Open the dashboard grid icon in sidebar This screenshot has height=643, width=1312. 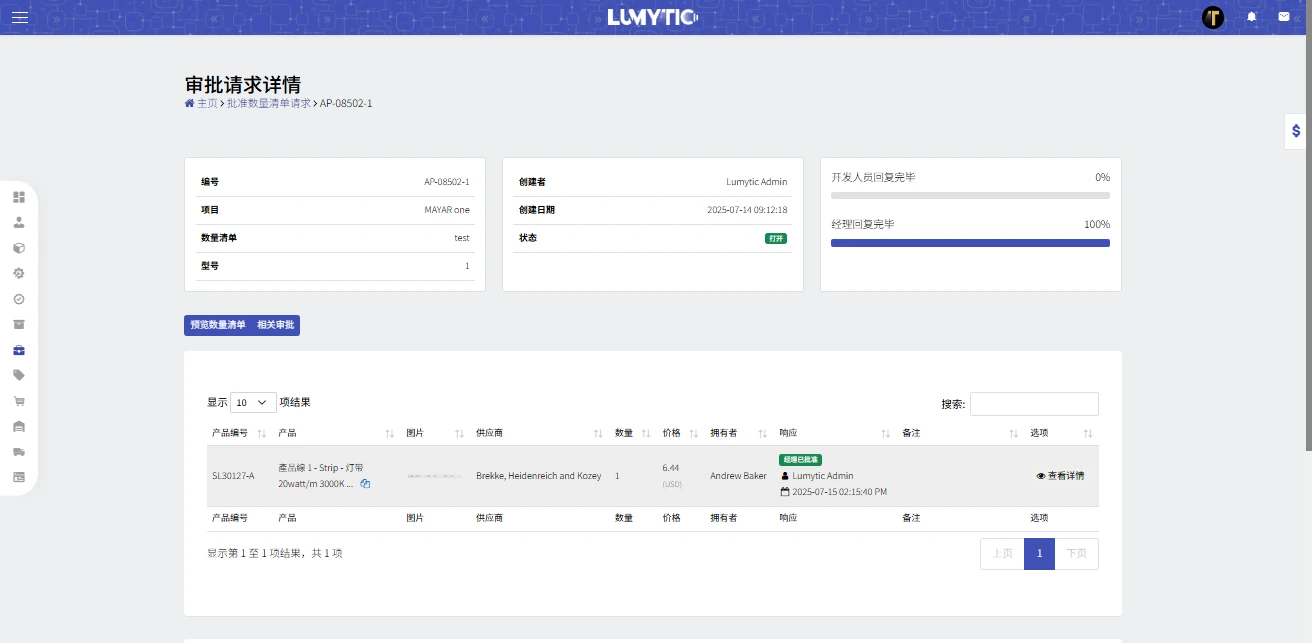click(x=19, y=197)
